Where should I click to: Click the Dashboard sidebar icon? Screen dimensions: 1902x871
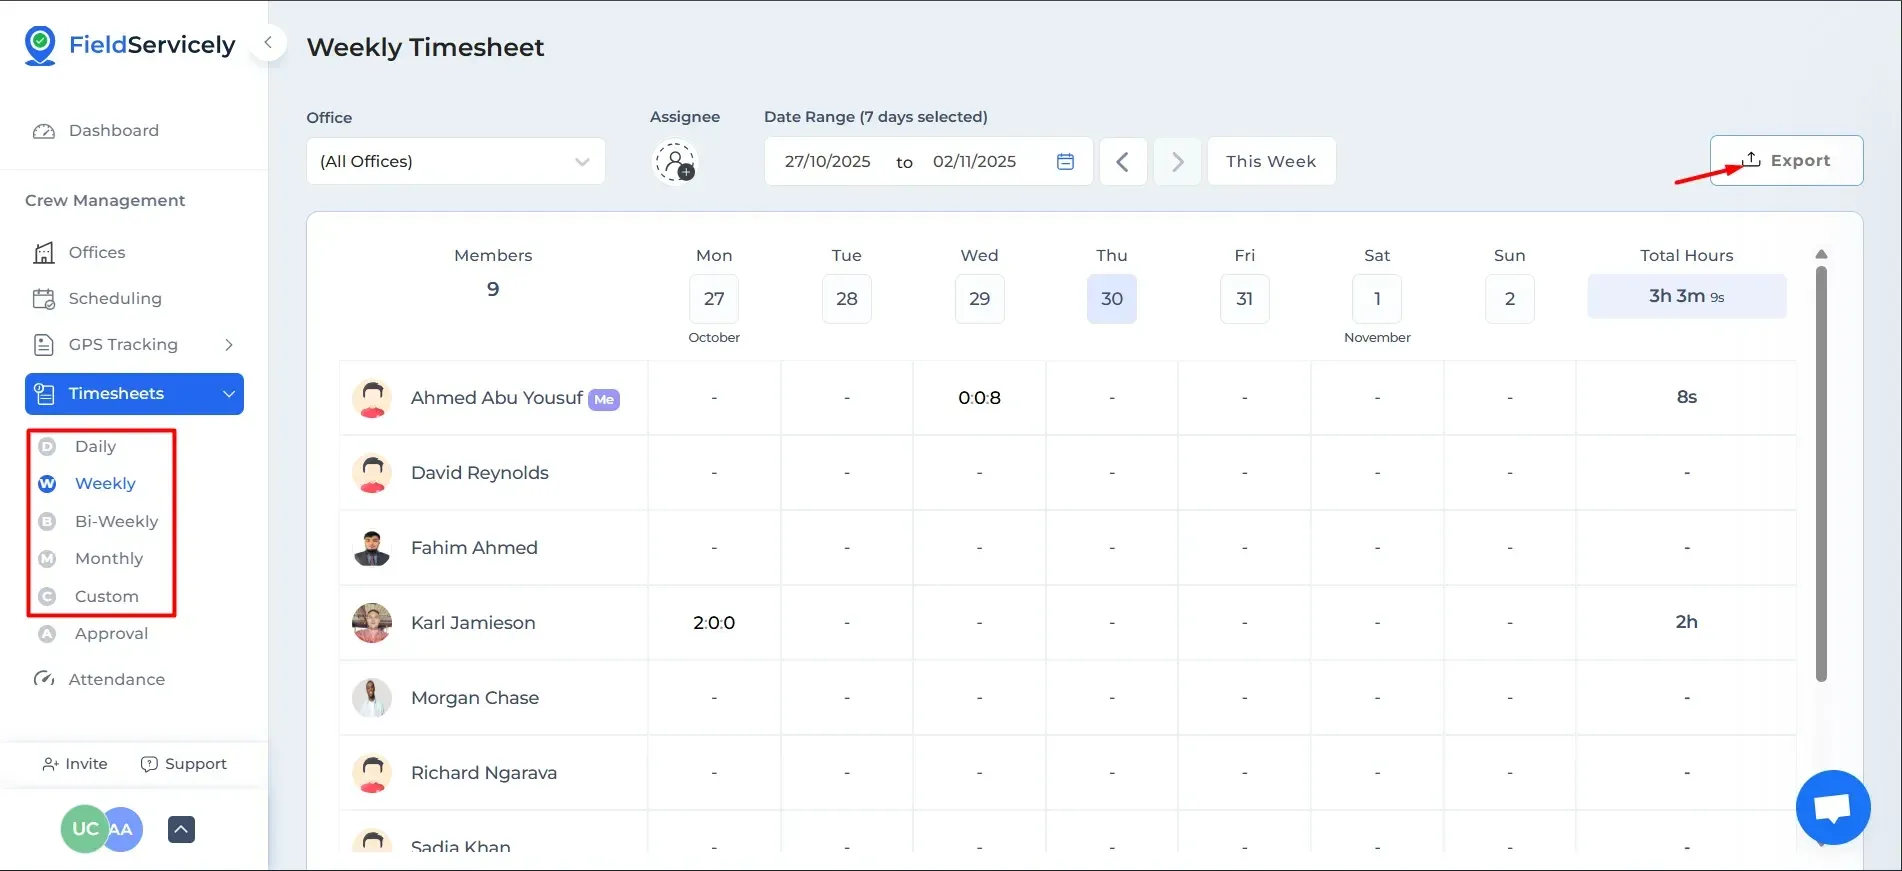point(44,131)
